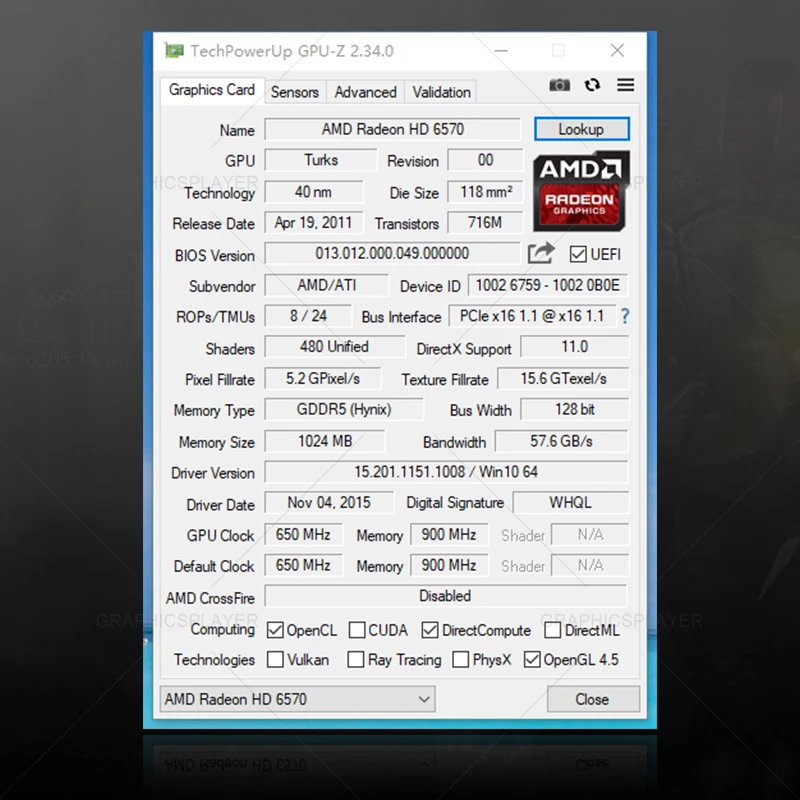Click the GPU Clock row Shader N/A field
800x800 pixels.
[590, 534]
